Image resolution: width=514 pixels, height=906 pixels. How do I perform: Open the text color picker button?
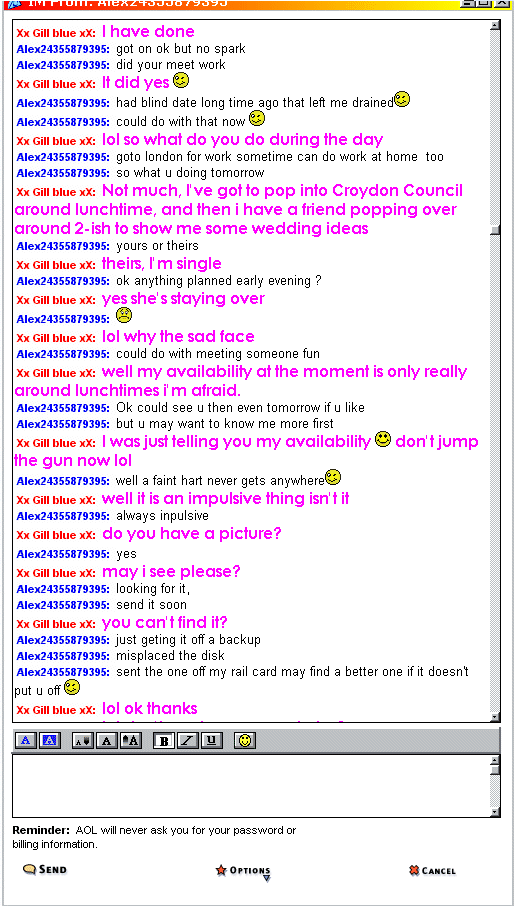25,740
